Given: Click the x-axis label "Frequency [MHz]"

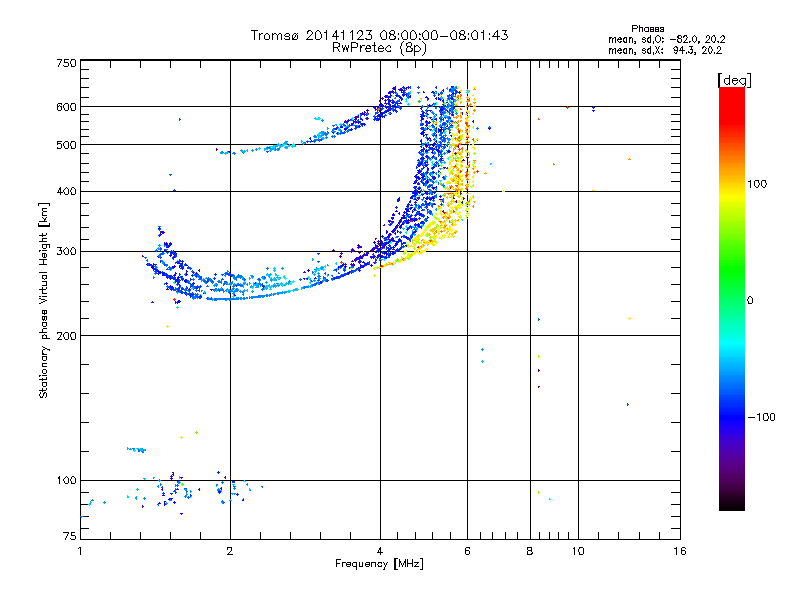Looking at the screenshot, I should click(379, 564).
